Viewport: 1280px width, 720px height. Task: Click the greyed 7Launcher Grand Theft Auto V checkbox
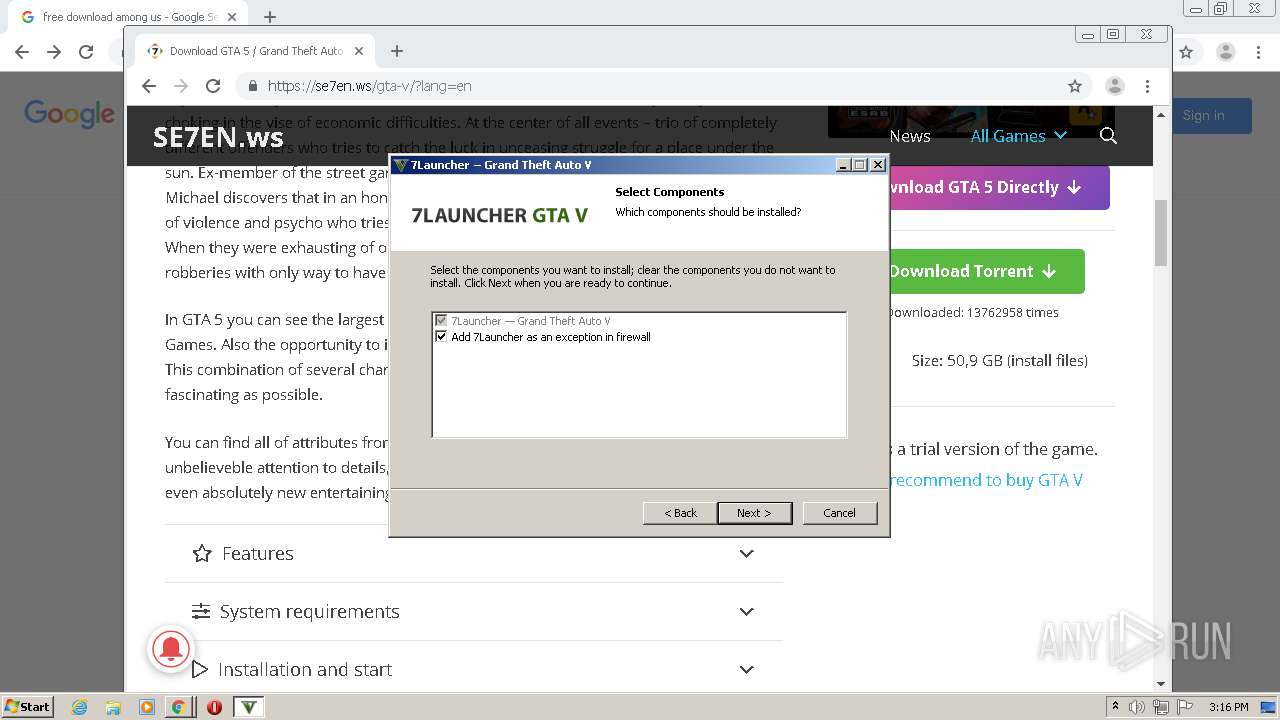(441, 321)
